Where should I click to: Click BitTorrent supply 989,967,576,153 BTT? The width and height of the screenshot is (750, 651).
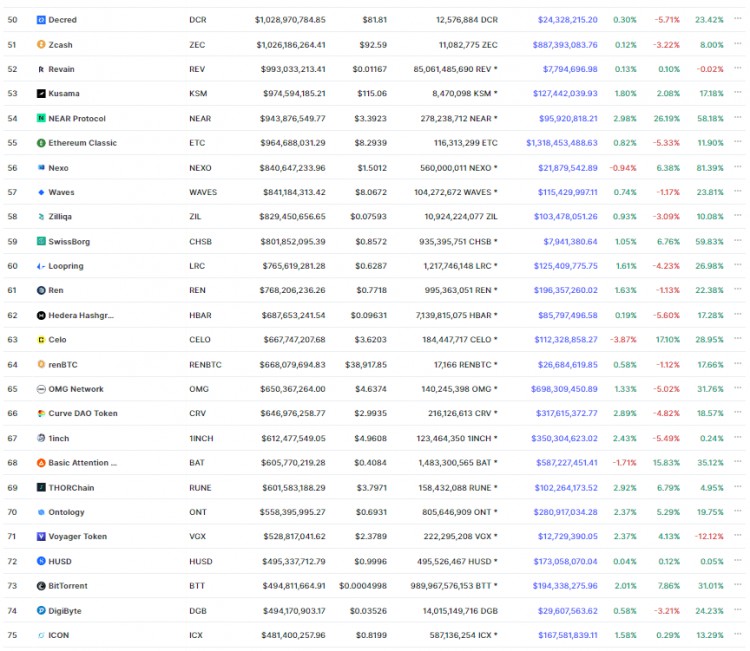tap(454, 585)
